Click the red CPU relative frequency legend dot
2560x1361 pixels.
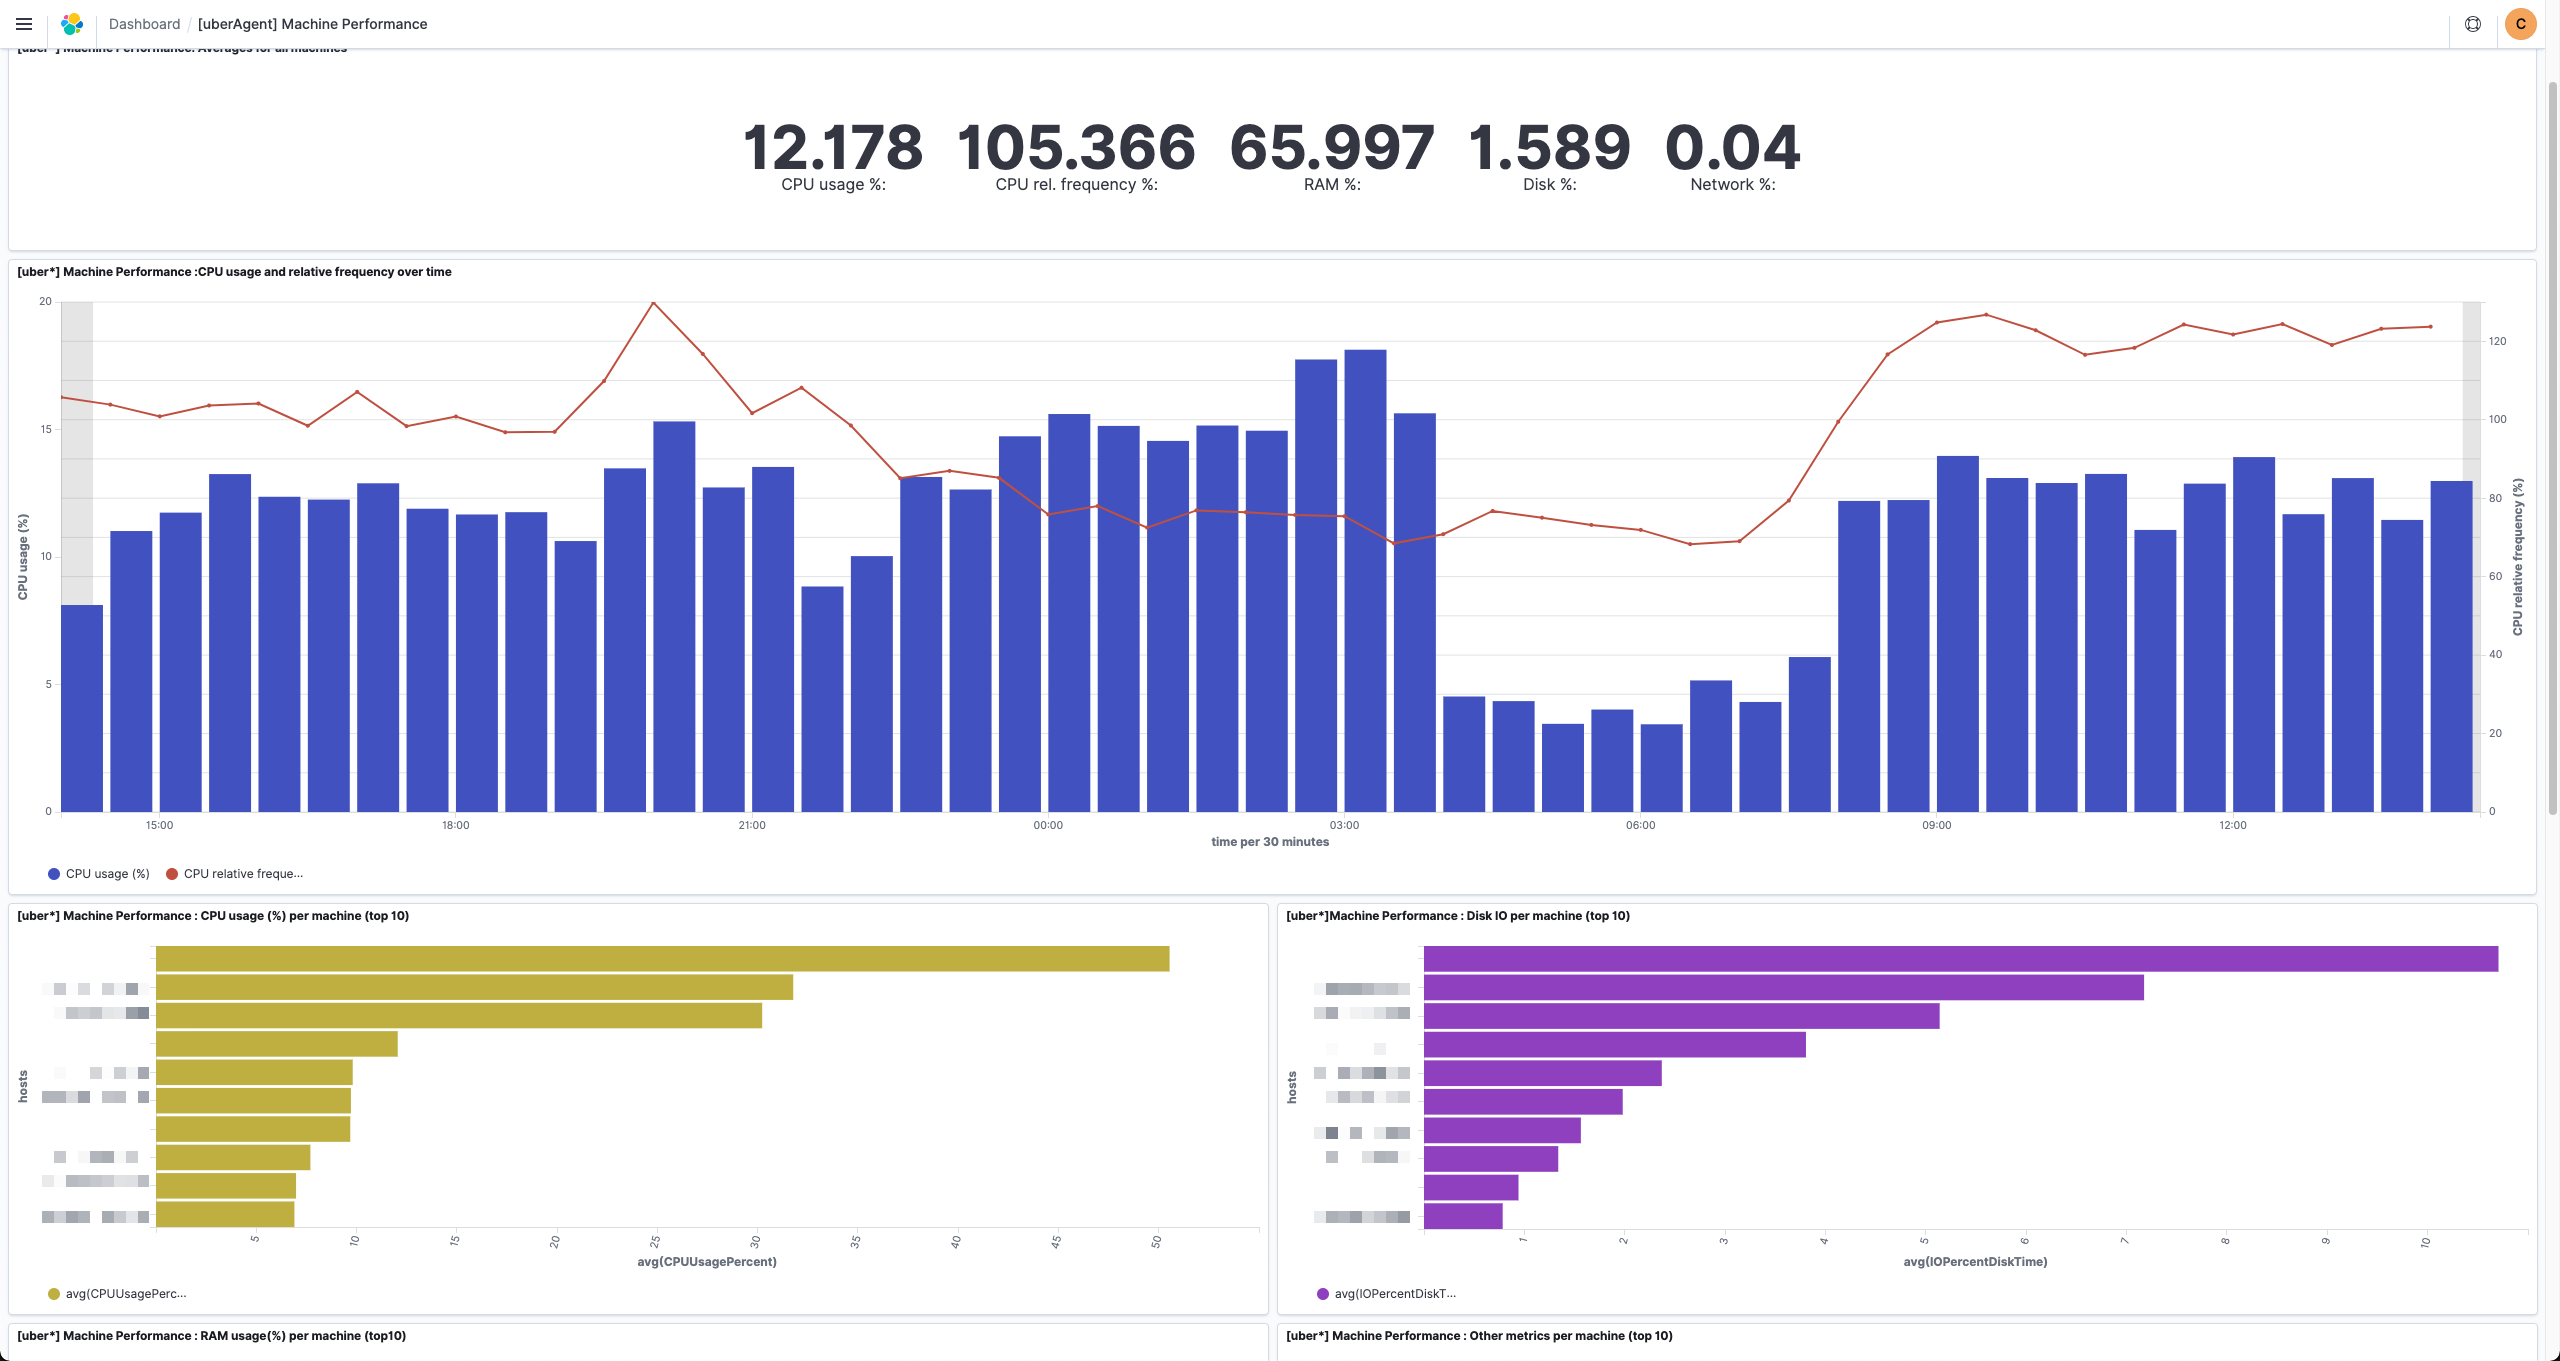pos(172,874)
